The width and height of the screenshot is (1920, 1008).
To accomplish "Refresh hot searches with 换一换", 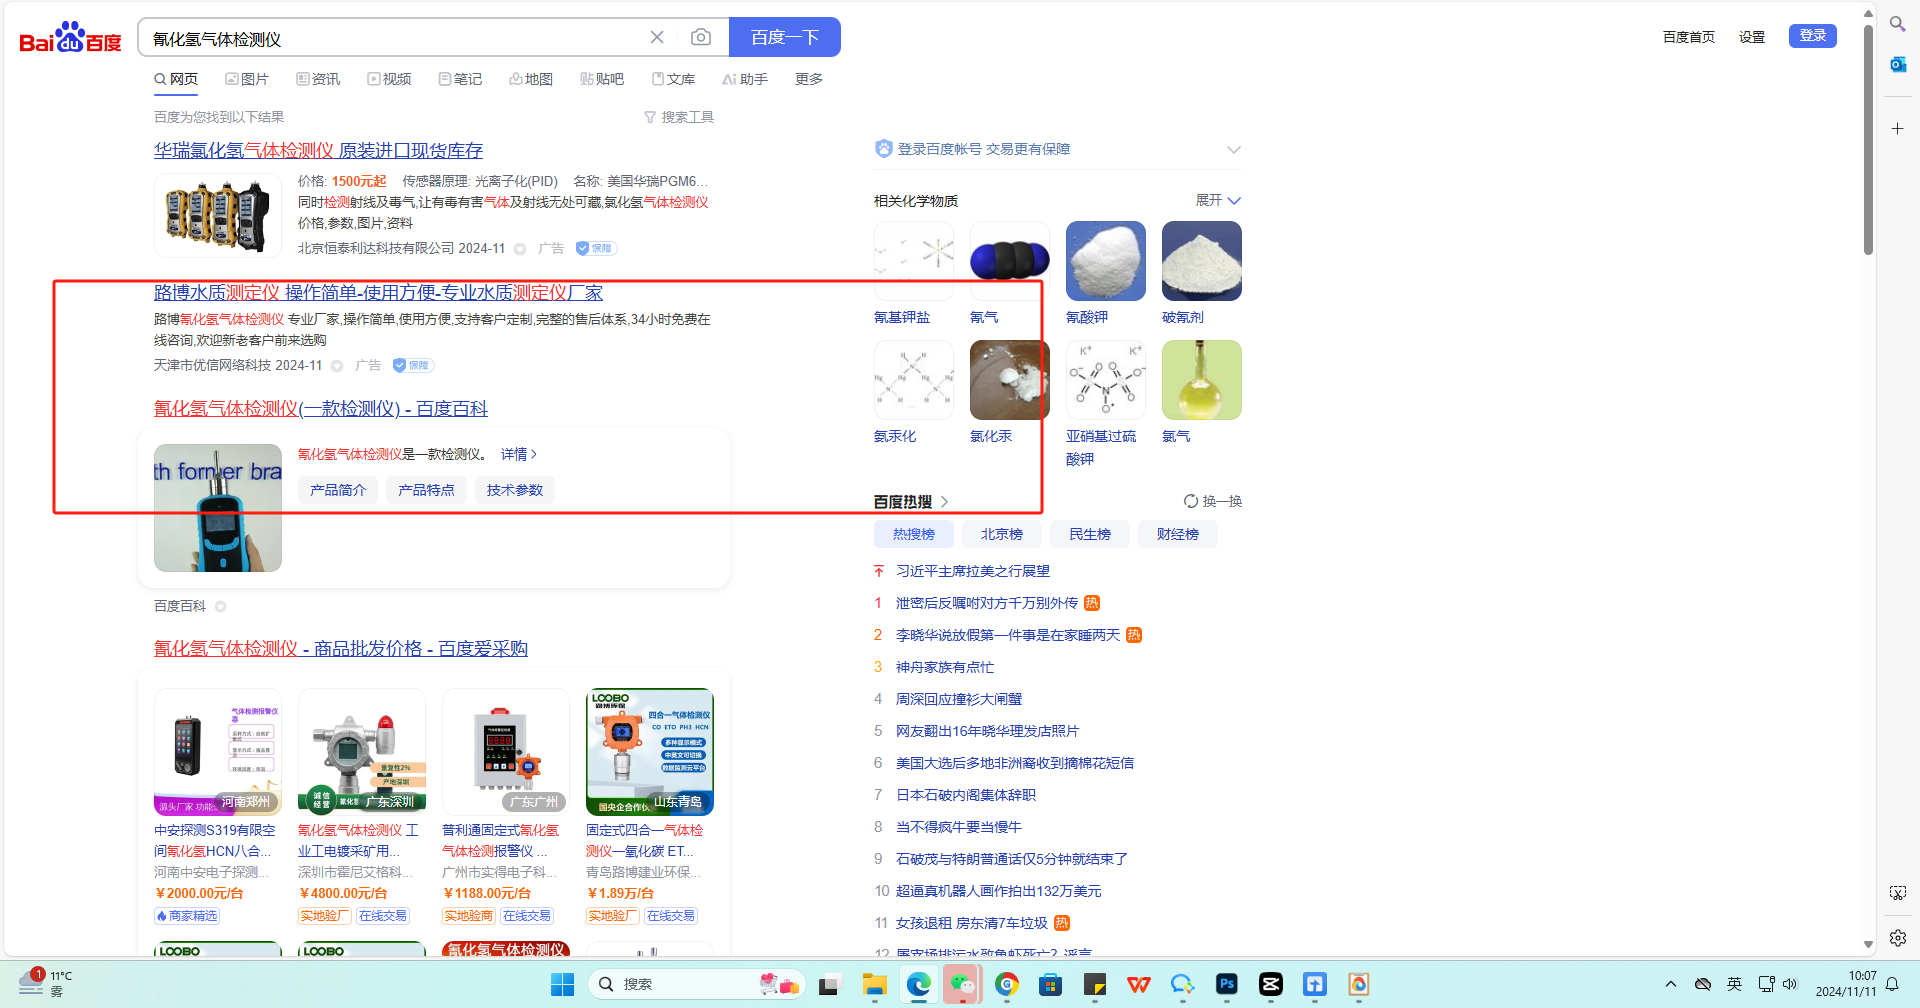I will 1213,501.
